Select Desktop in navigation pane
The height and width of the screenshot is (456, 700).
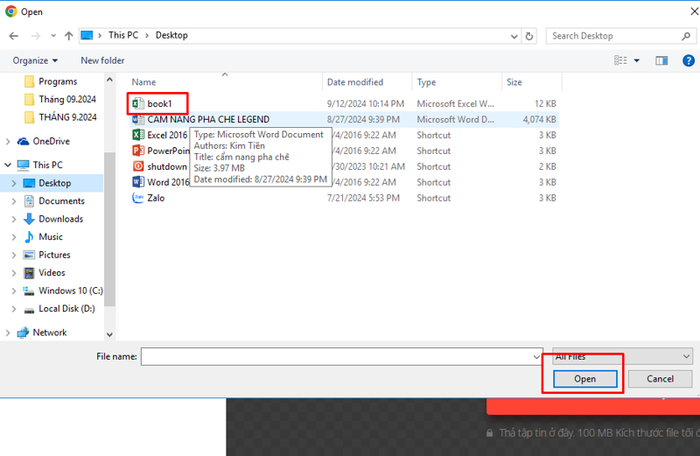47,183
